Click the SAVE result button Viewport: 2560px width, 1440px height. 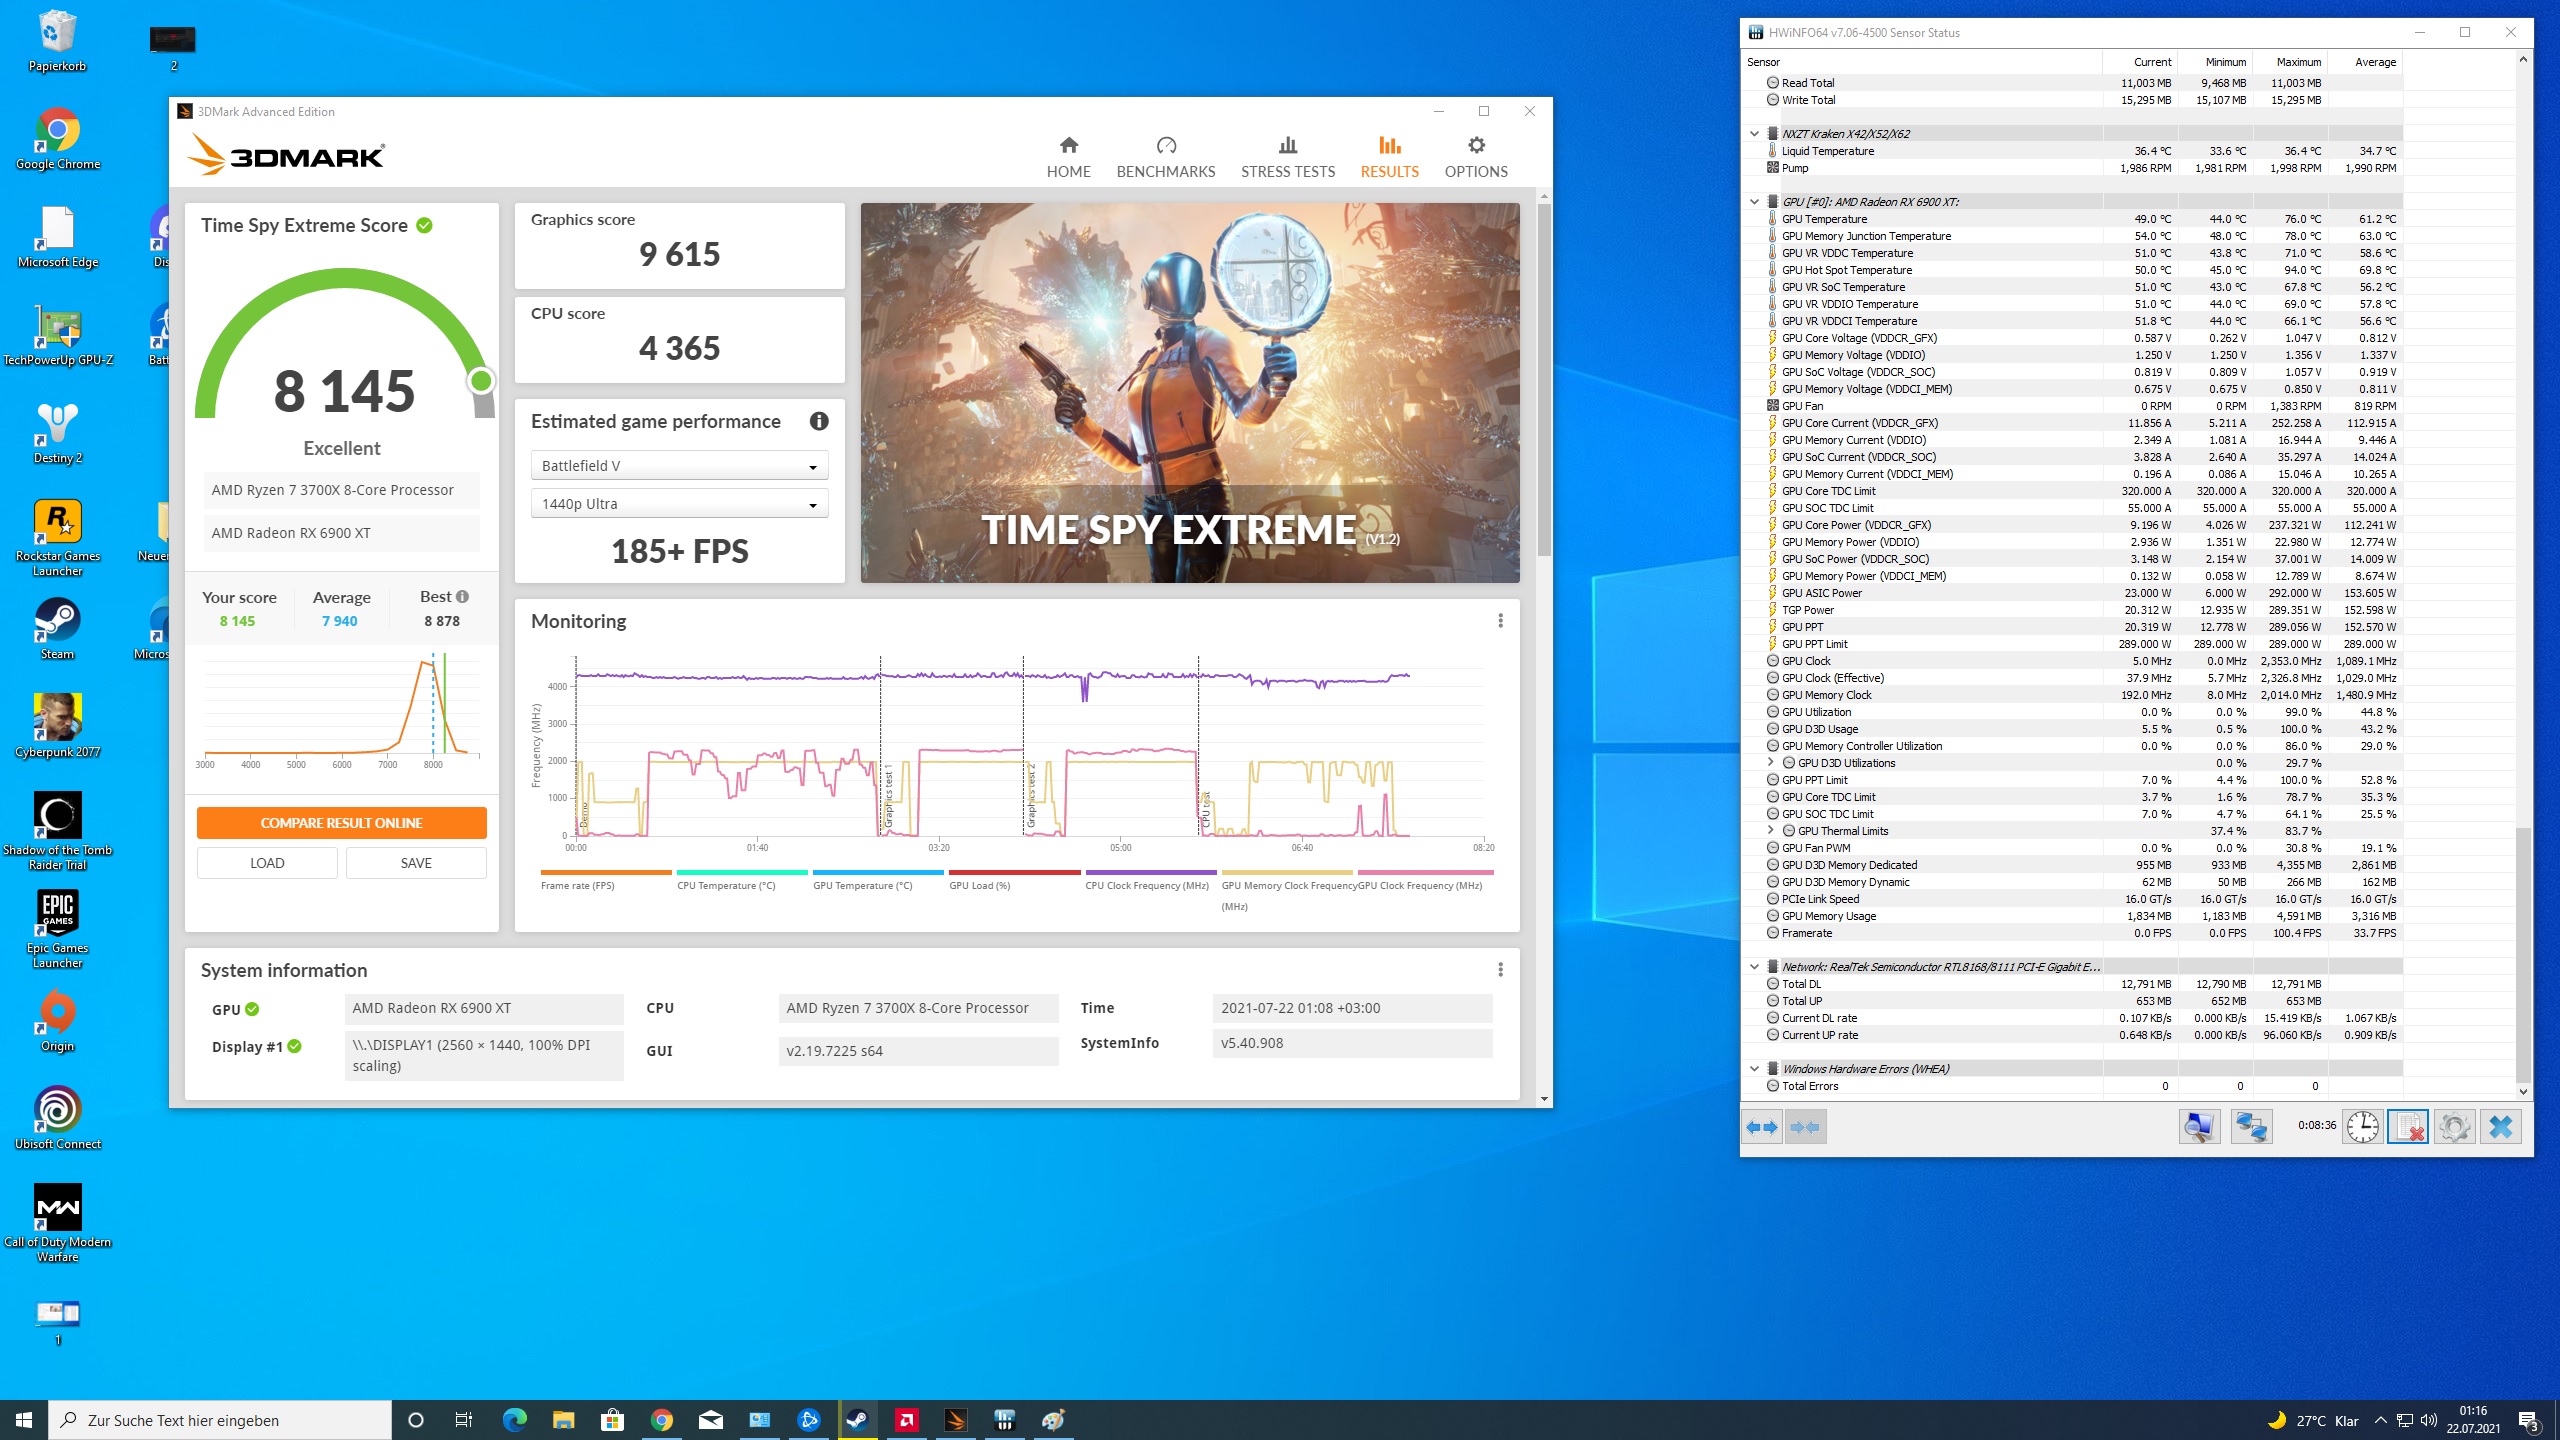pyautogui.click(x=416, y=863)
